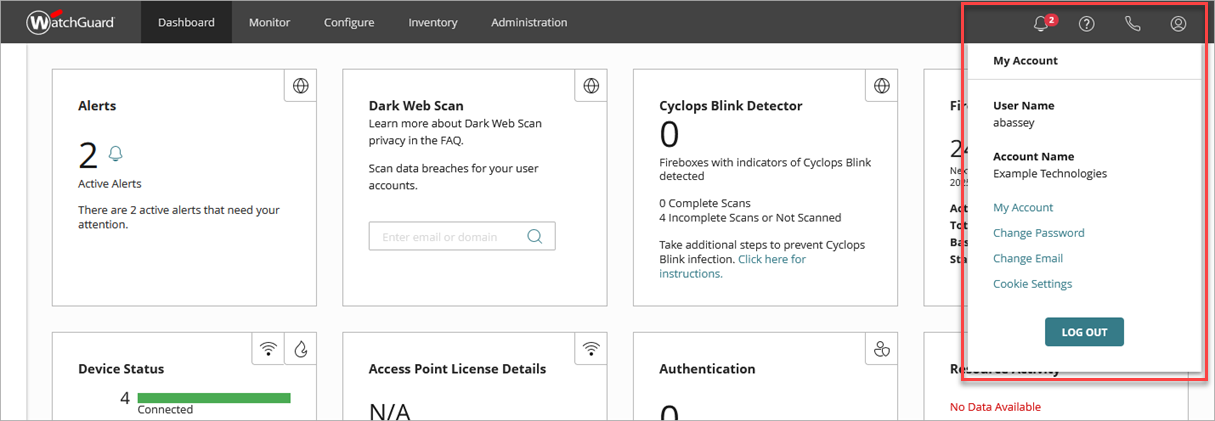Click the user account profile icon

pyautogui.click(x=1178, y=23)
